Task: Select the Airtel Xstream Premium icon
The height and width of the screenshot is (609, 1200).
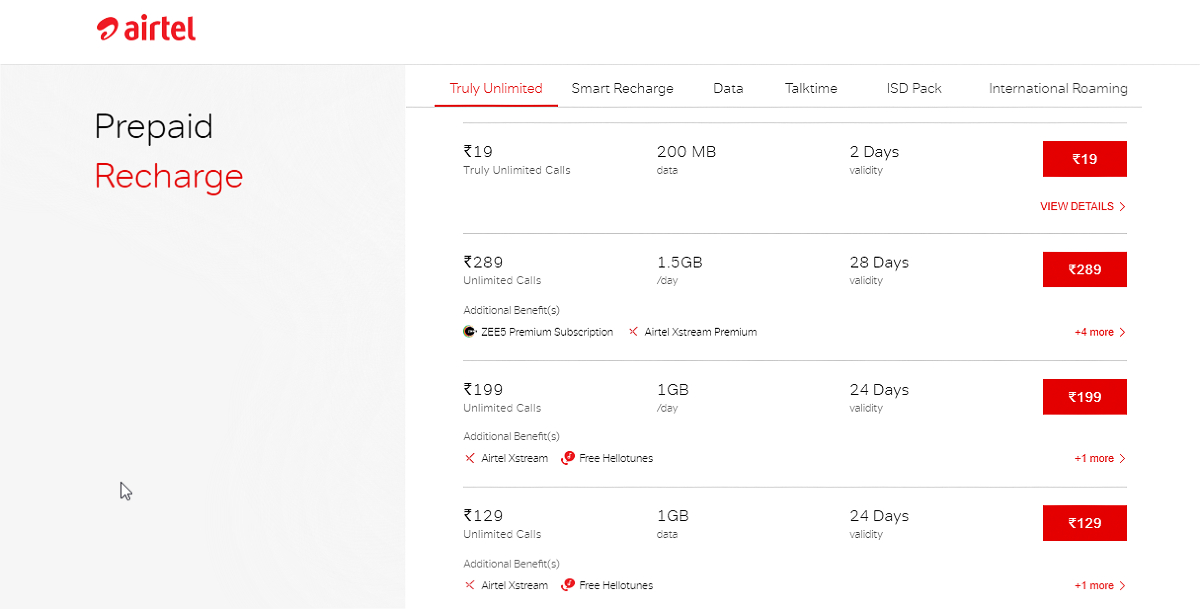Action: [x=631, y=331]
